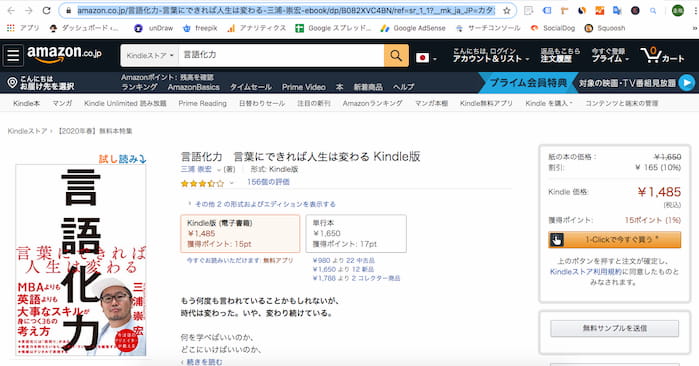Open the browser profile avatar
Image resolution: width=699 pixels, height=366 pixels.
point(678,10)
